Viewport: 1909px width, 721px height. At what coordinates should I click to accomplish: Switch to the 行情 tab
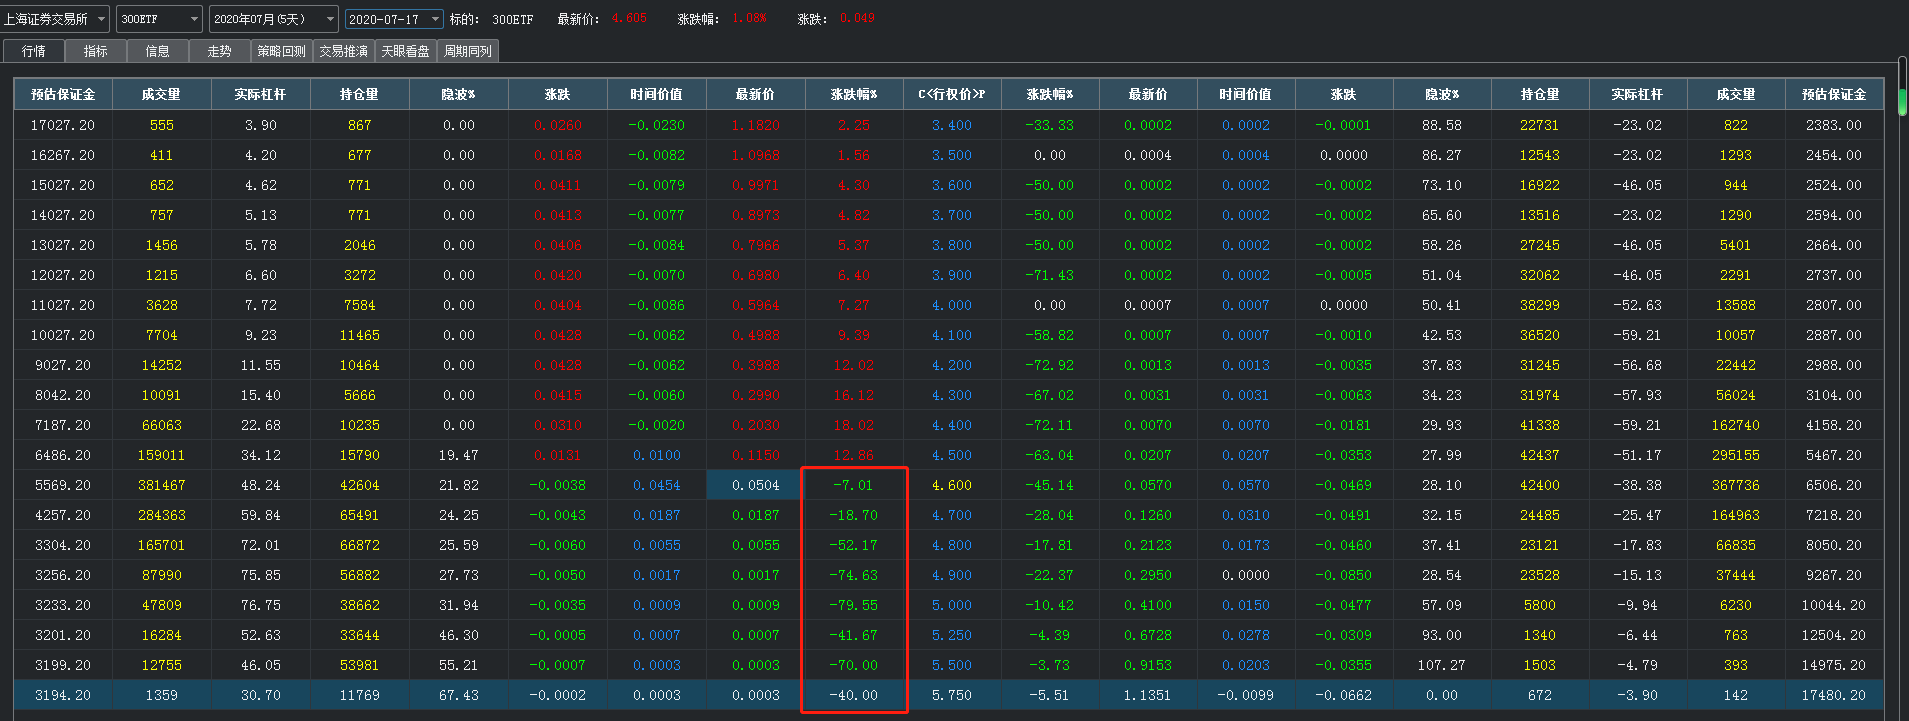pyautogui.click(x=34, y=51)
